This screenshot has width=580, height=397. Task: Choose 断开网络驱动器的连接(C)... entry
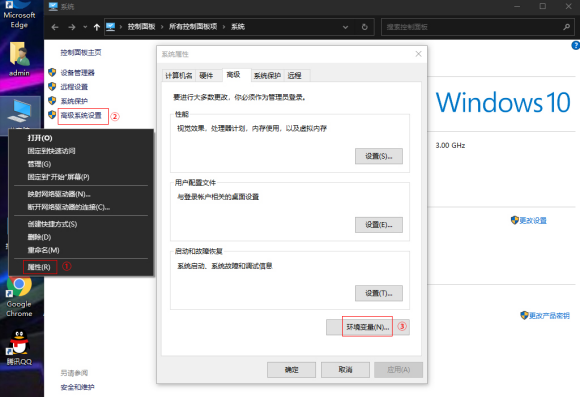click(81, 207)
